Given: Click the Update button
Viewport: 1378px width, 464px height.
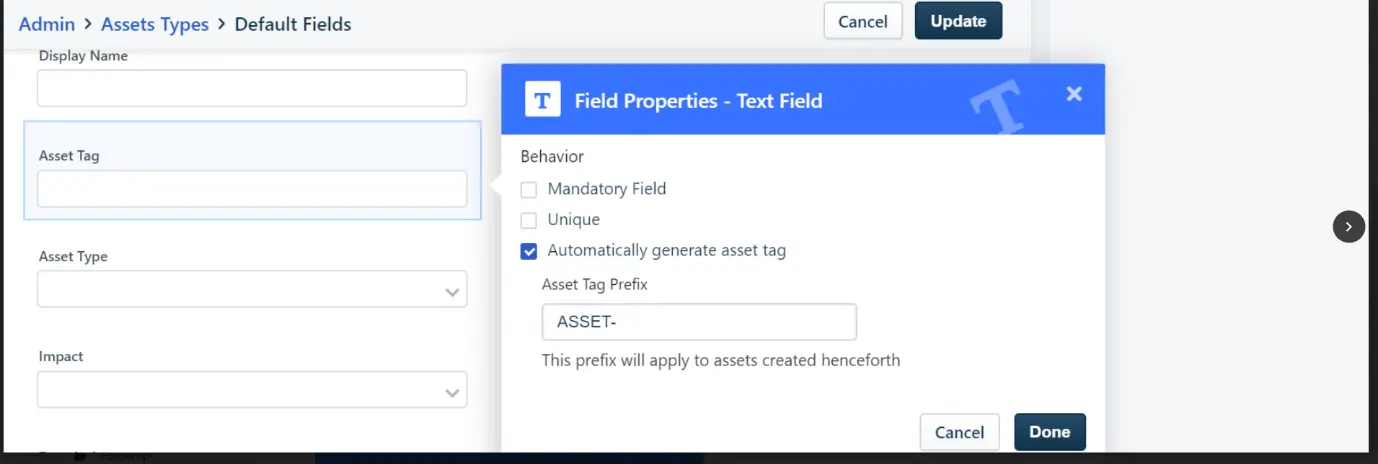Looking at the screenshot, I should [x=958, y=21].
